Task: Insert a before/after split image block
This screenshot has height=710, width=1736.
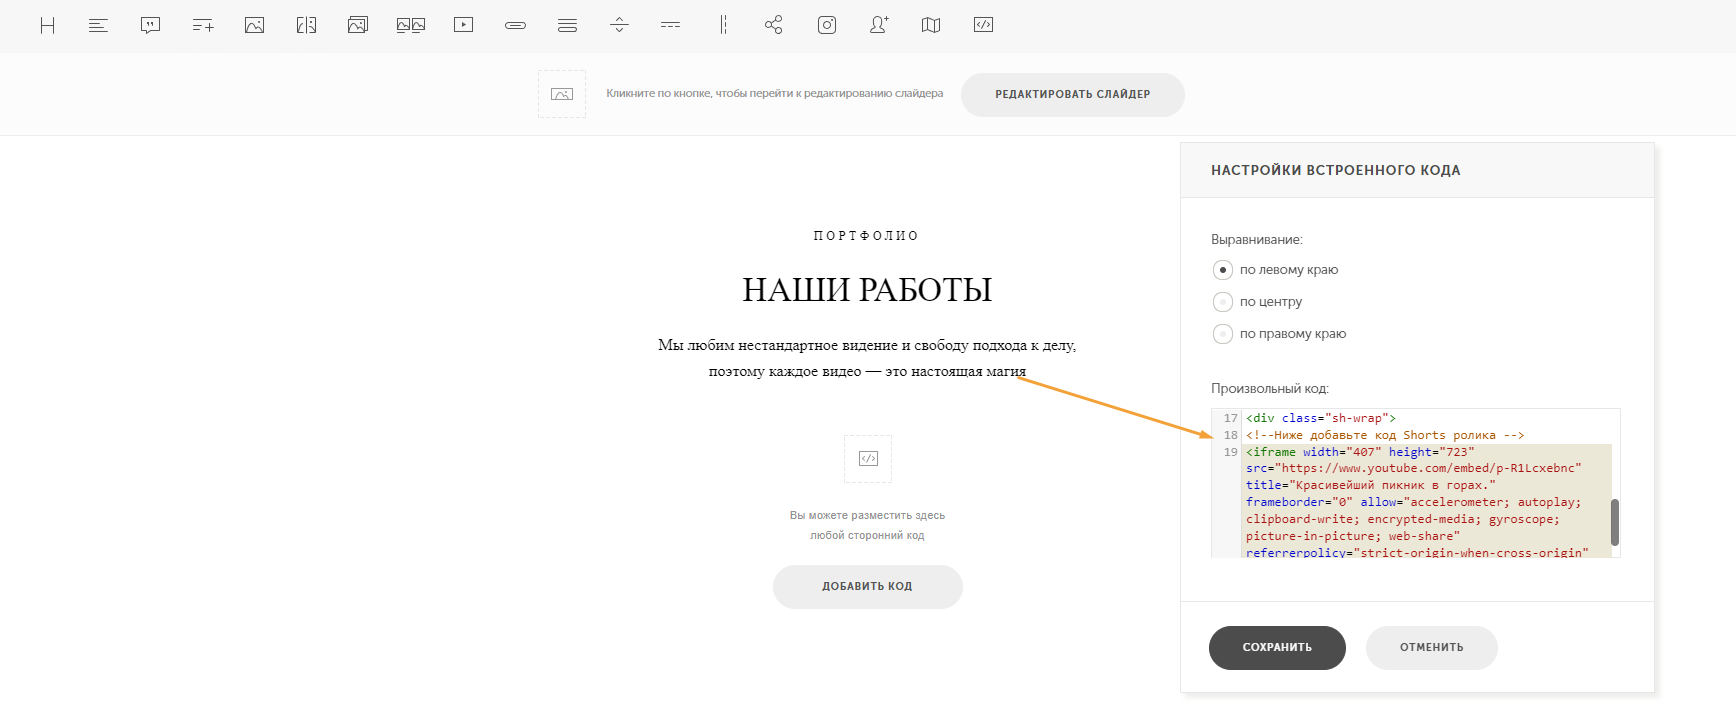Action: coord(306,25)
